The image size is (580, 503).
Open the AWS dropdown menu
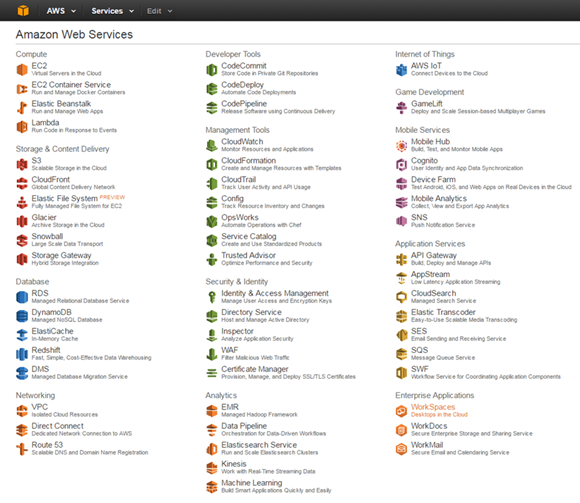61,11
